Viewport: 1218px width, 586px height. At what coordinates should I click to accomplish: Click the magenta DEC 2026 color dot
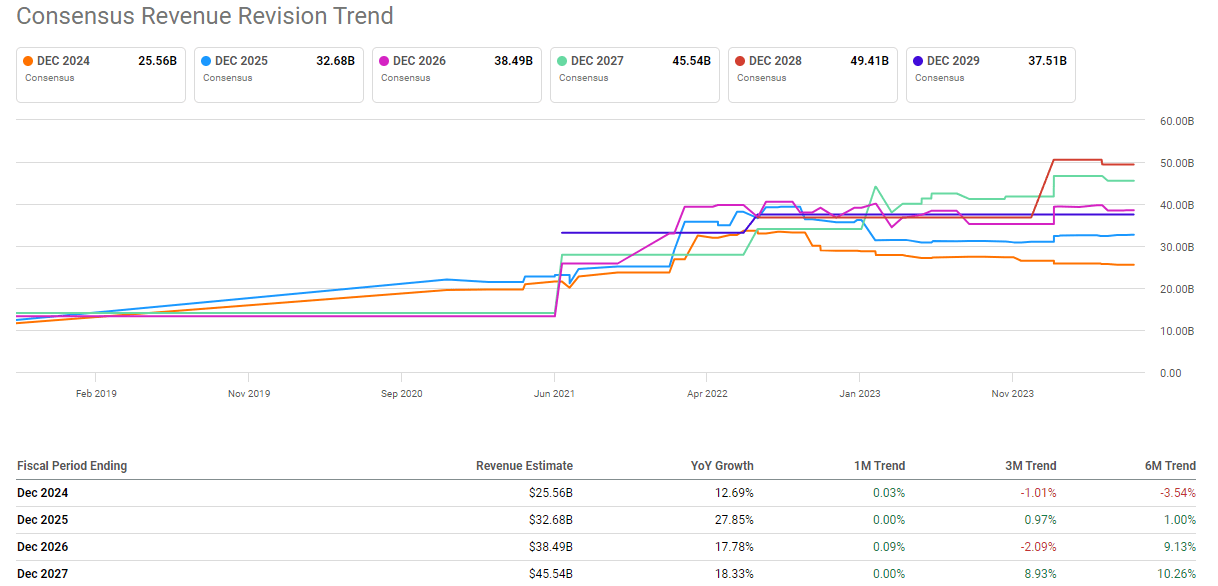click(383, 61)
